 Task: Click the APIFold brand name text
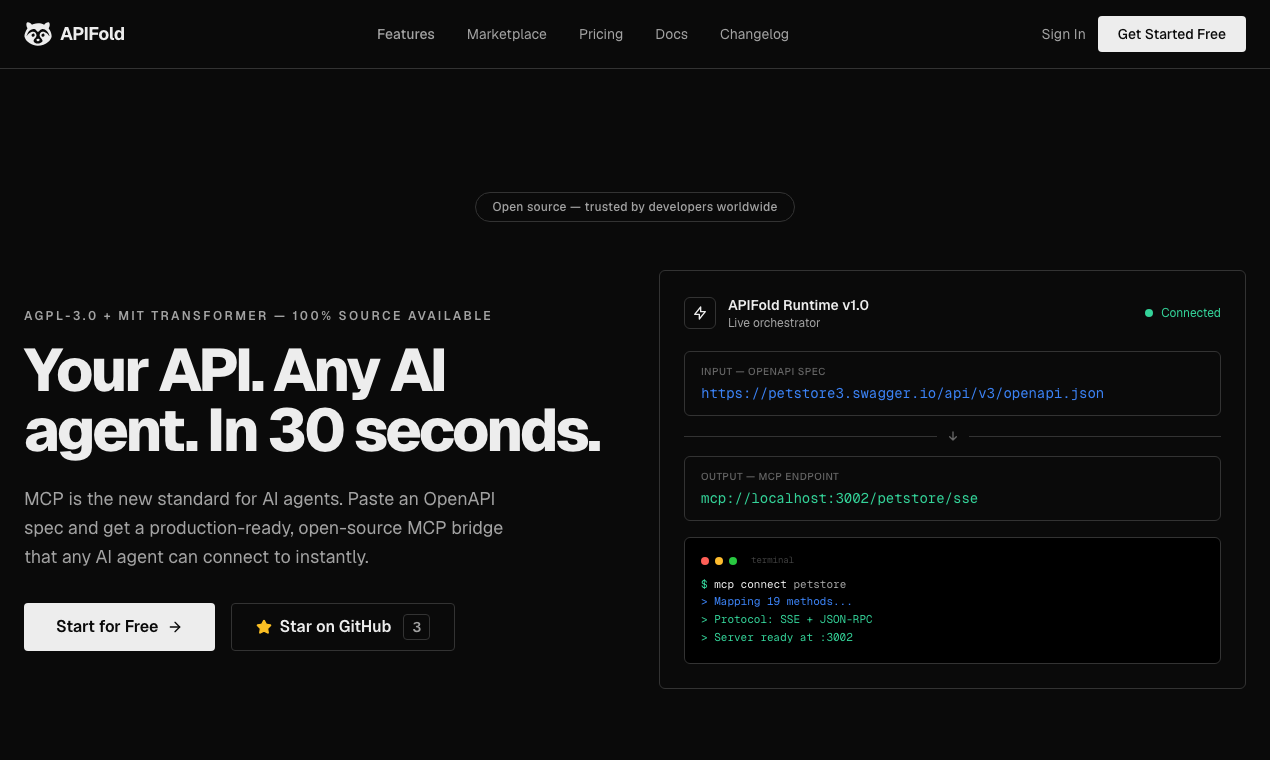pyautogui.click(x=92, y=34)
